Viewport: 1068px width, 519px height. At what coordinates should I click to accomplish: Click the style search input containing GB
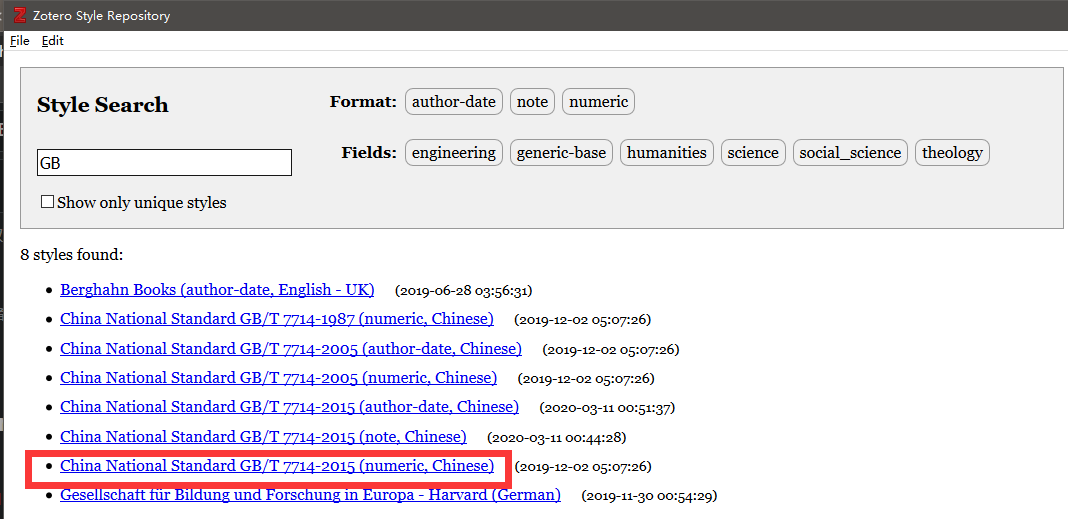click(164, 163)
